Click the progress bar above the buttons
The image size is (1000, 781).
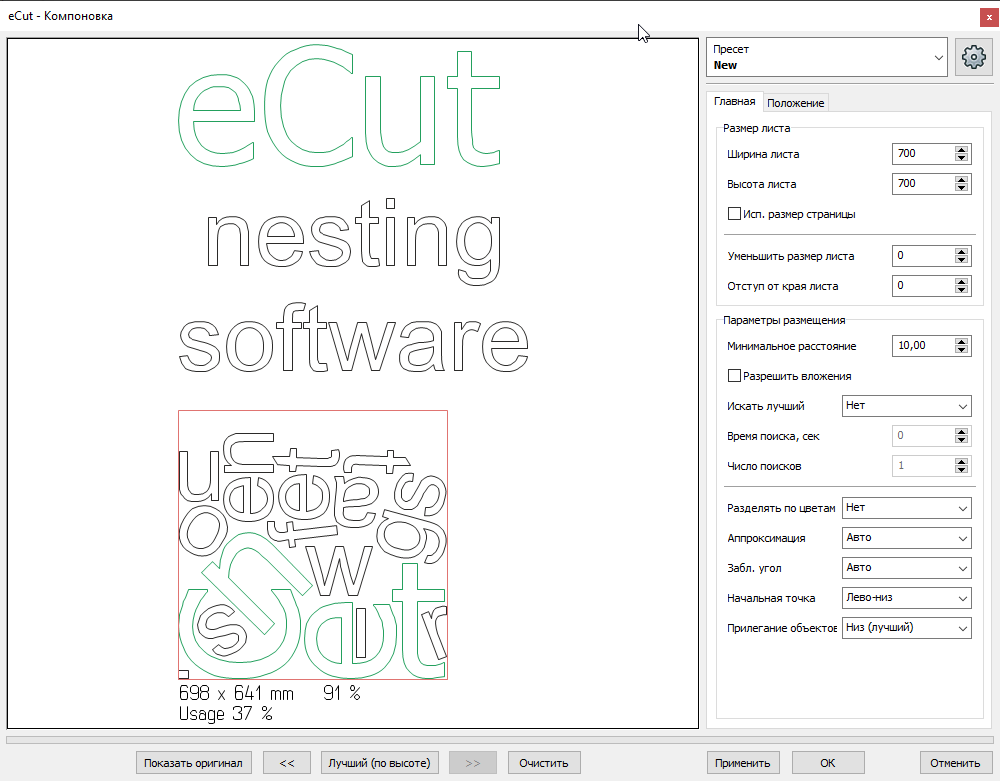pos(500,740)
